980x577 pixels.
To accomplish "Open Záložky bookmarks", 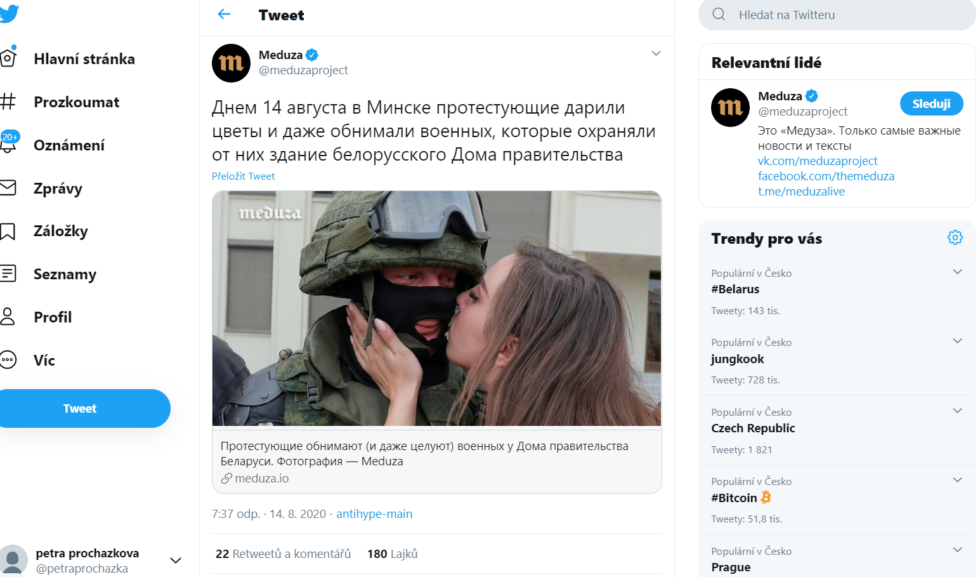I will coord(8,231).
